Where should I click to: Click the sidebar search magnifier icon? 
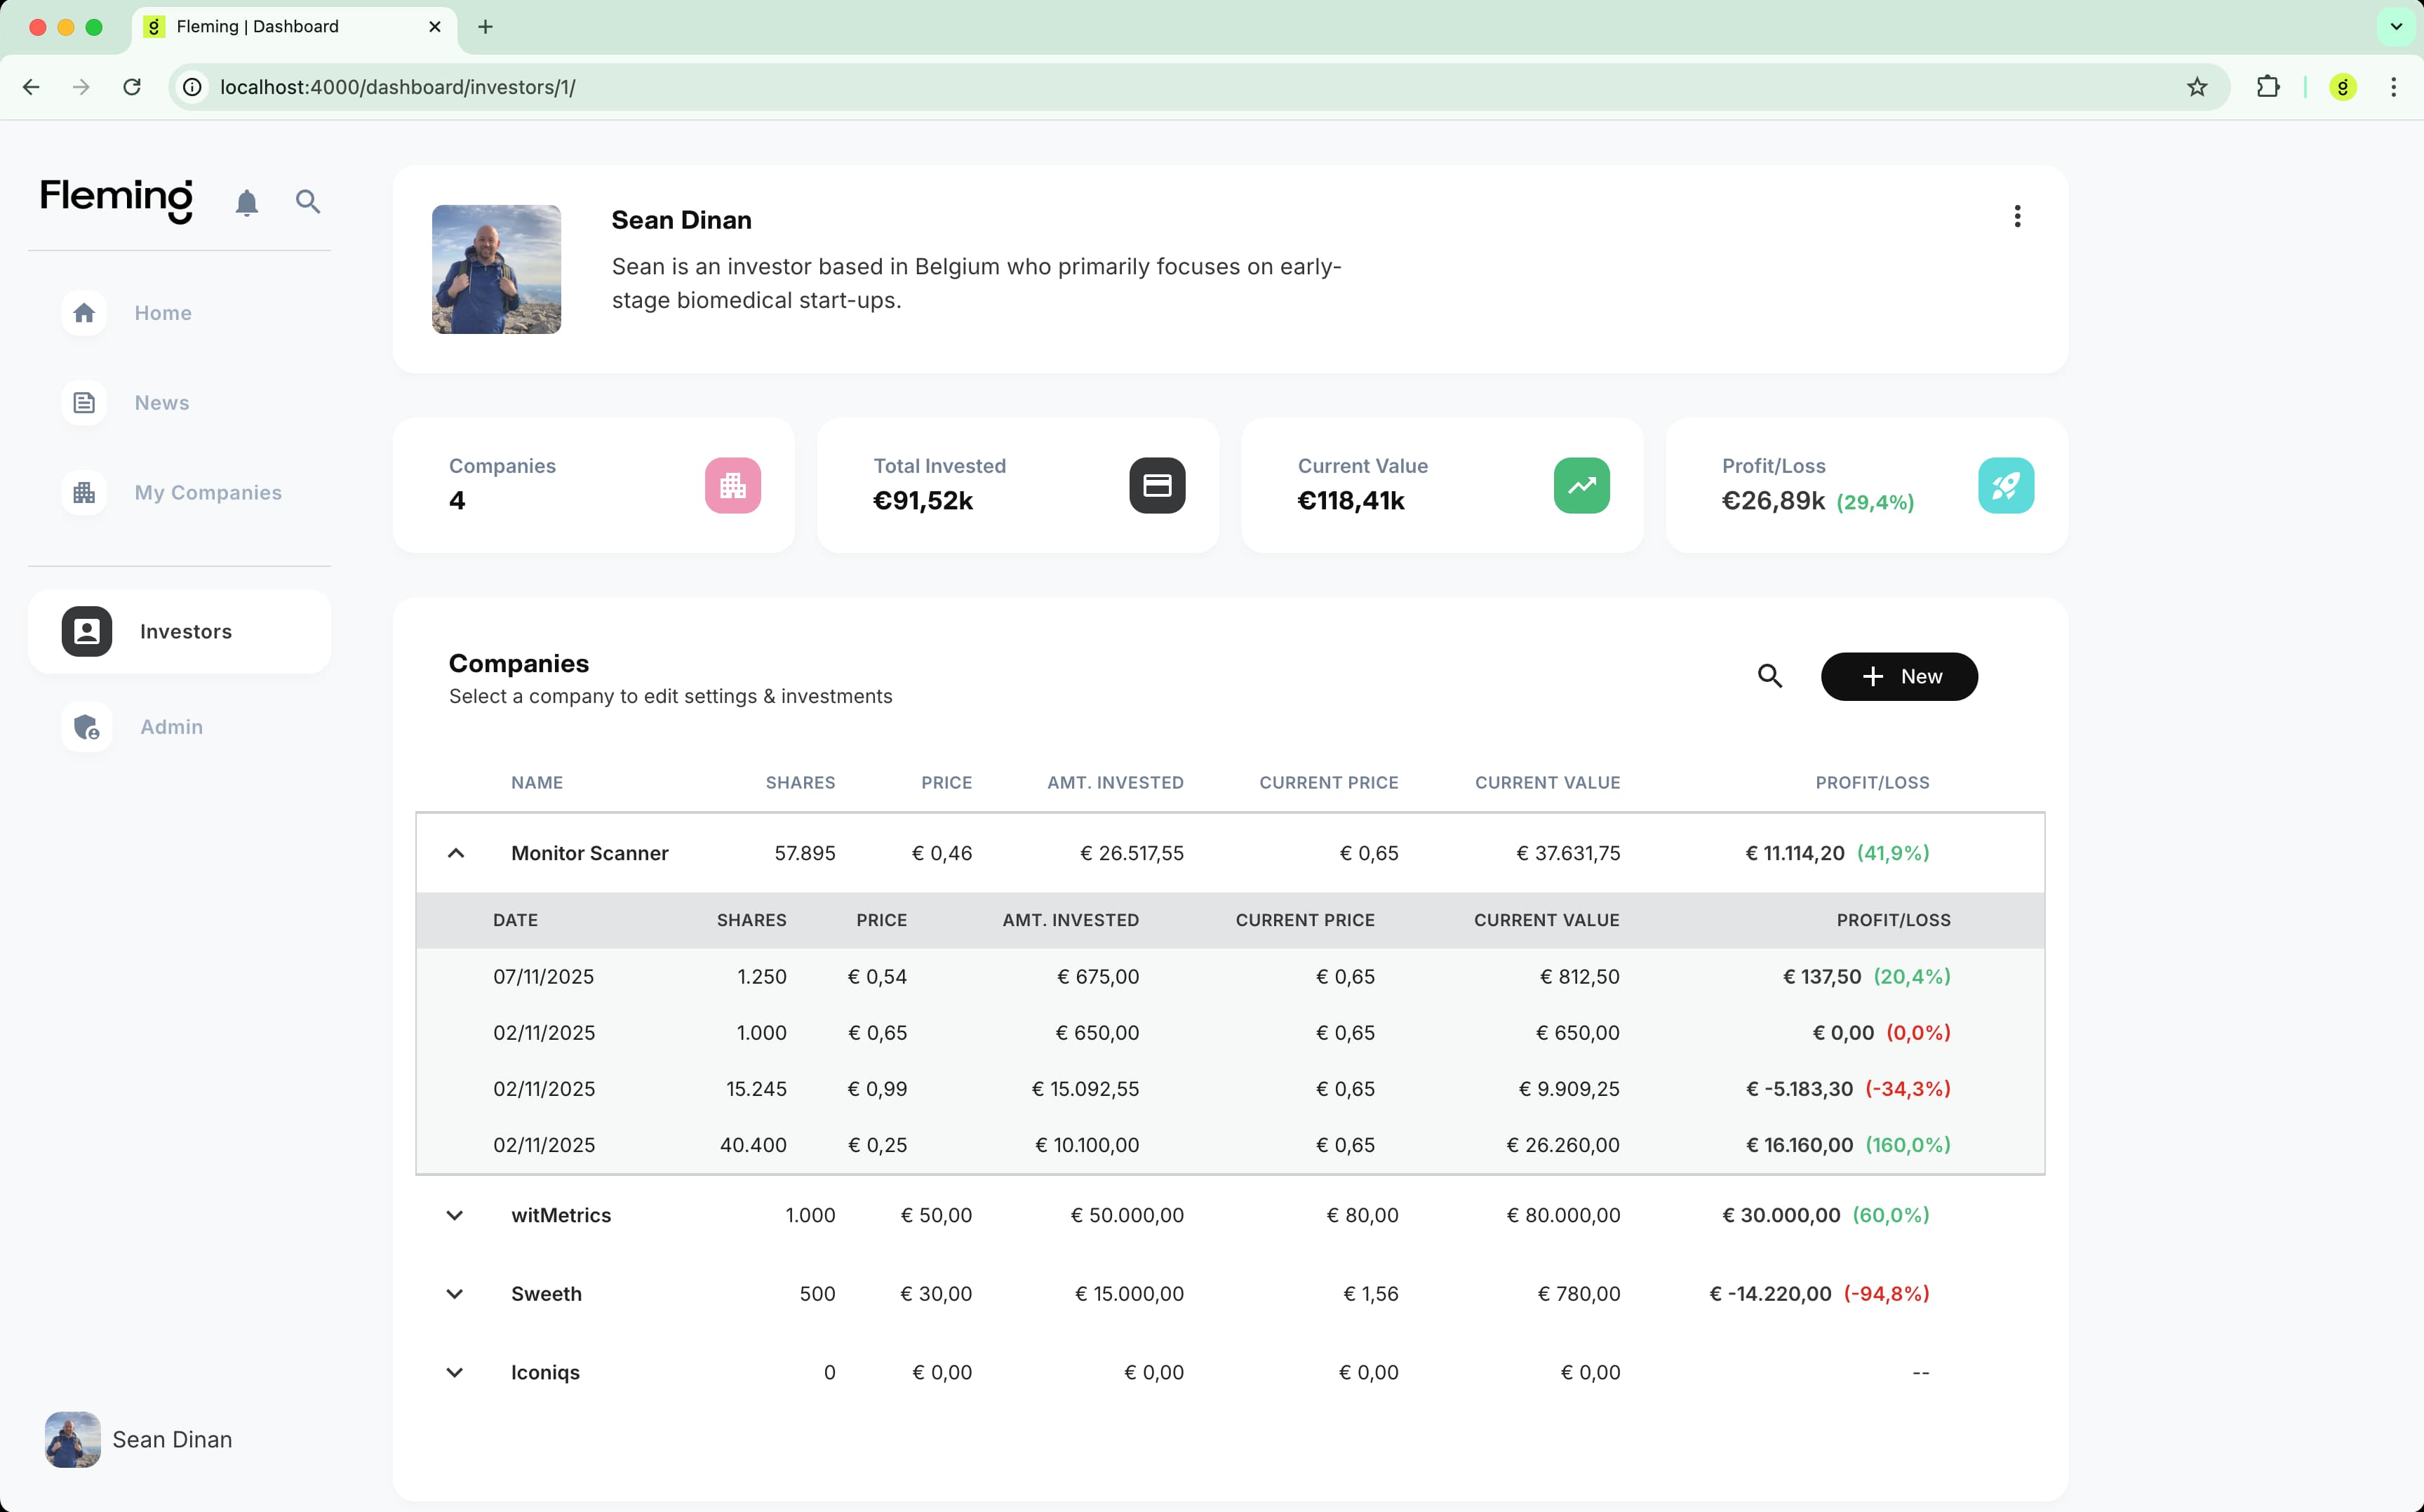pos(308,202)
